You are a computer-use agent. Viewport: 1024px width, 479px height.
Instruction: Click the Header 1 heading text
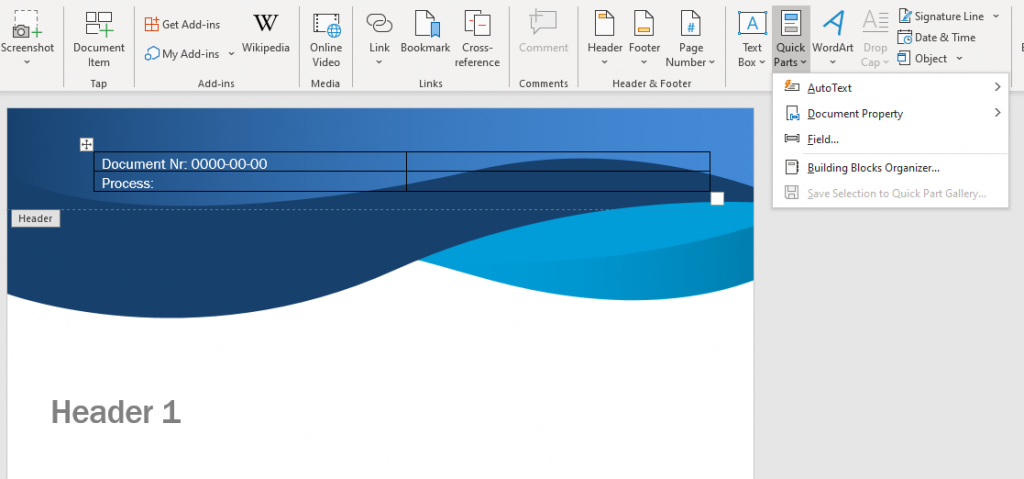coord(116,412)
